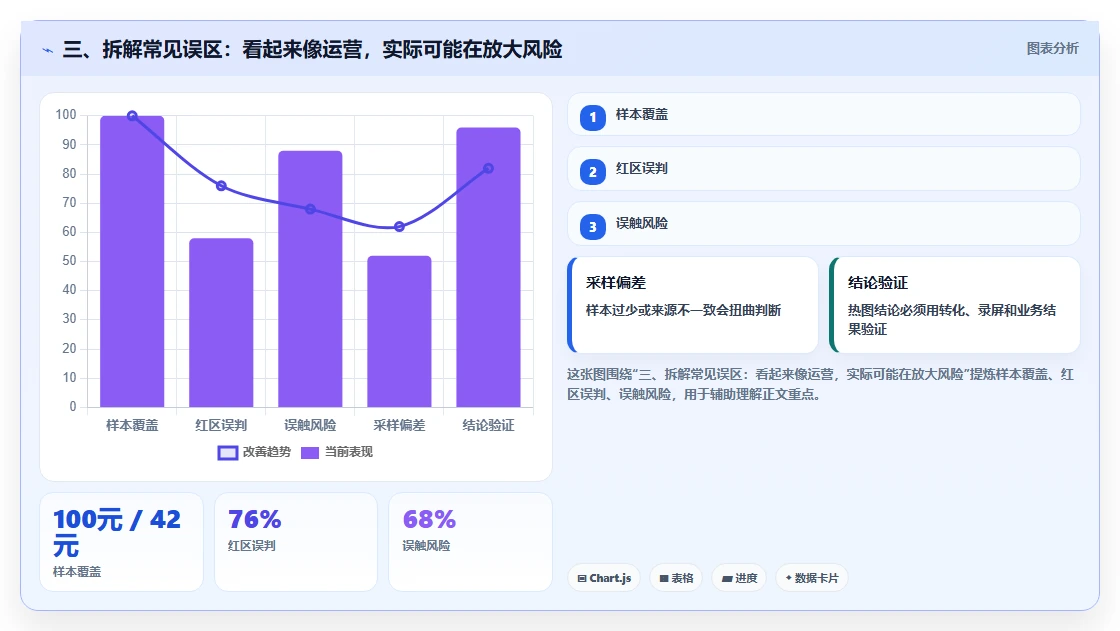This screenshot has width=1120, height=631.
Task: Click the icon in the 表格 tag
Action: [664, 579]
